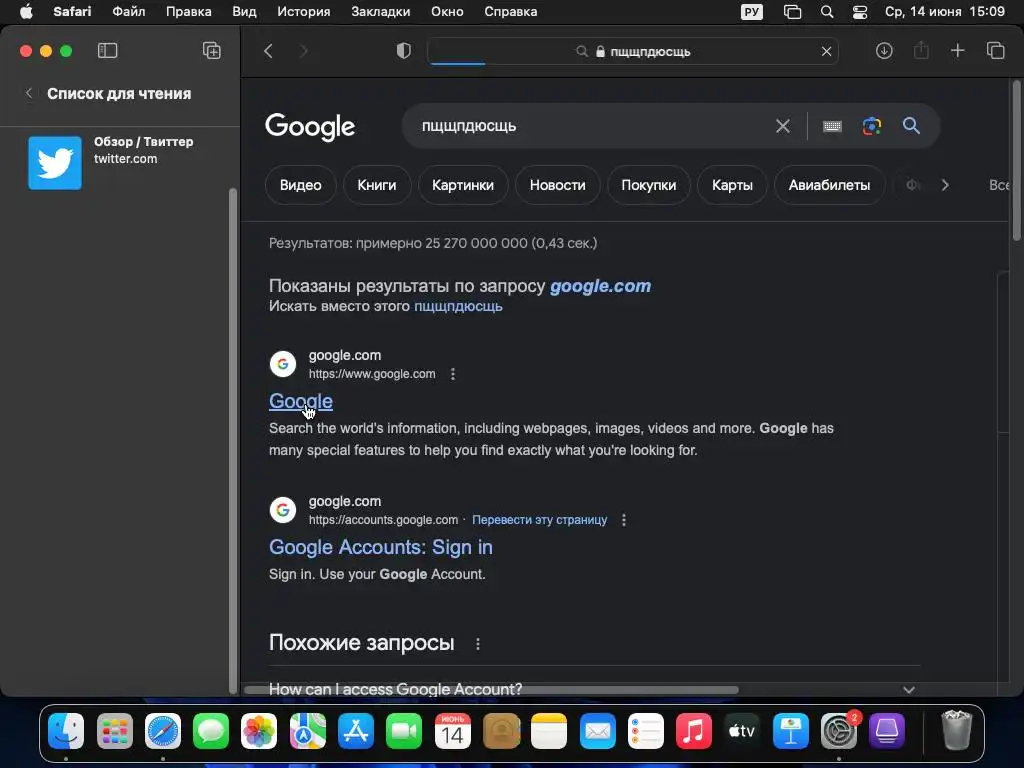Open the Apple menu

(26, 12)
